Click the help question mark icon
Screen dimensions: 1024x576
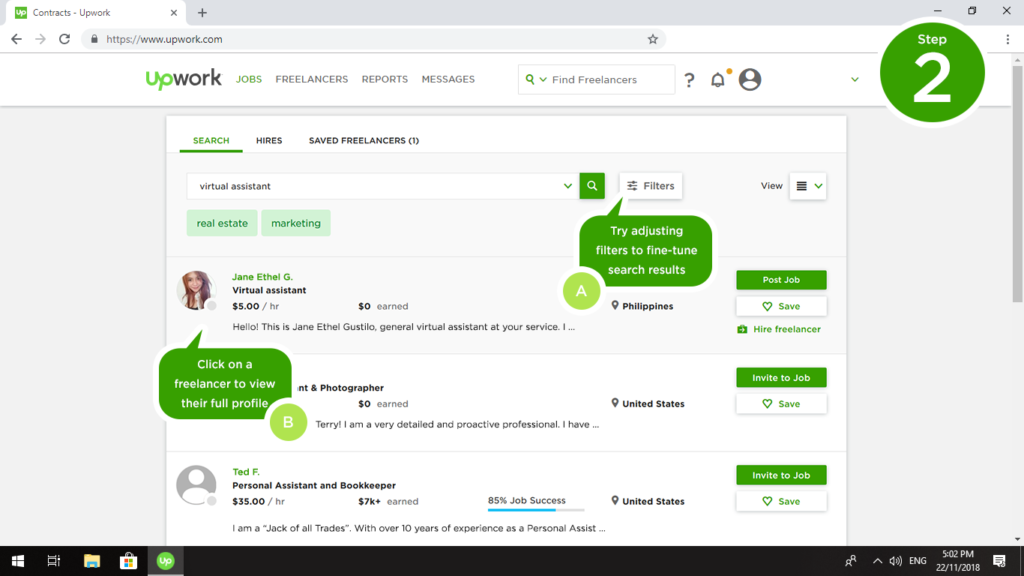[x=689, y=79]
